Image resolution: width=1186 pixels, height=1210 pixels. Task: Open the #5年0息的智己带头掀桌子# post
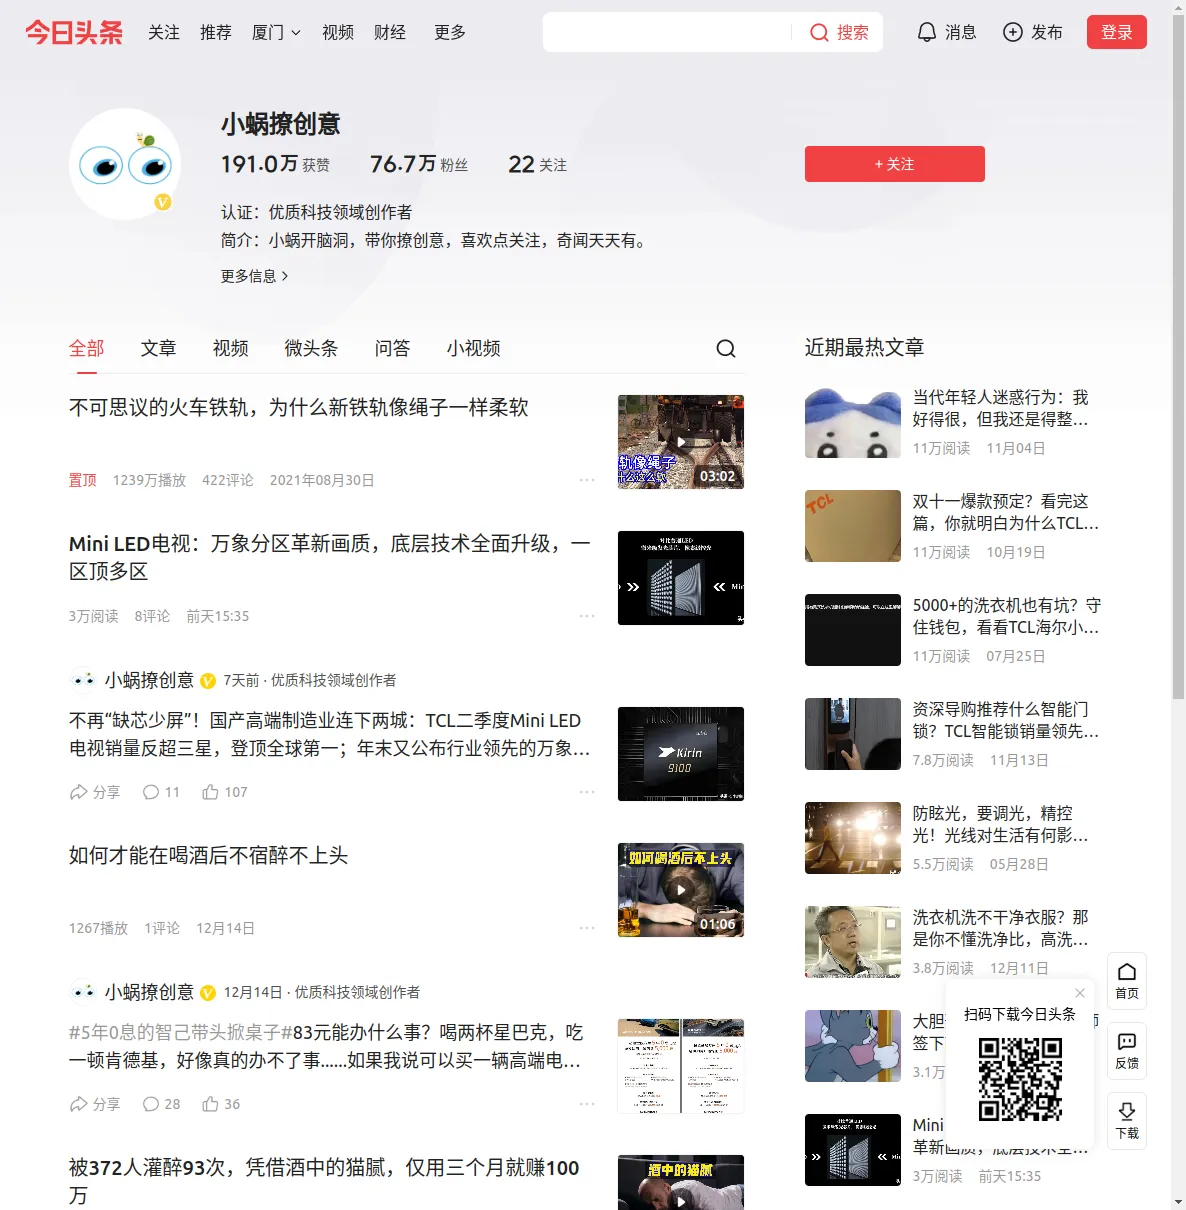pyautogui.click(x=326, y=1046)
